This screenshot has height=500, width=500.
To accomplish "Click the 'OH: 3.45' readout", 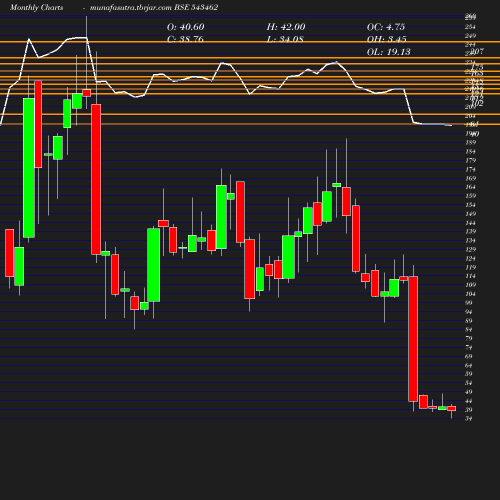I will pos(387,39).
